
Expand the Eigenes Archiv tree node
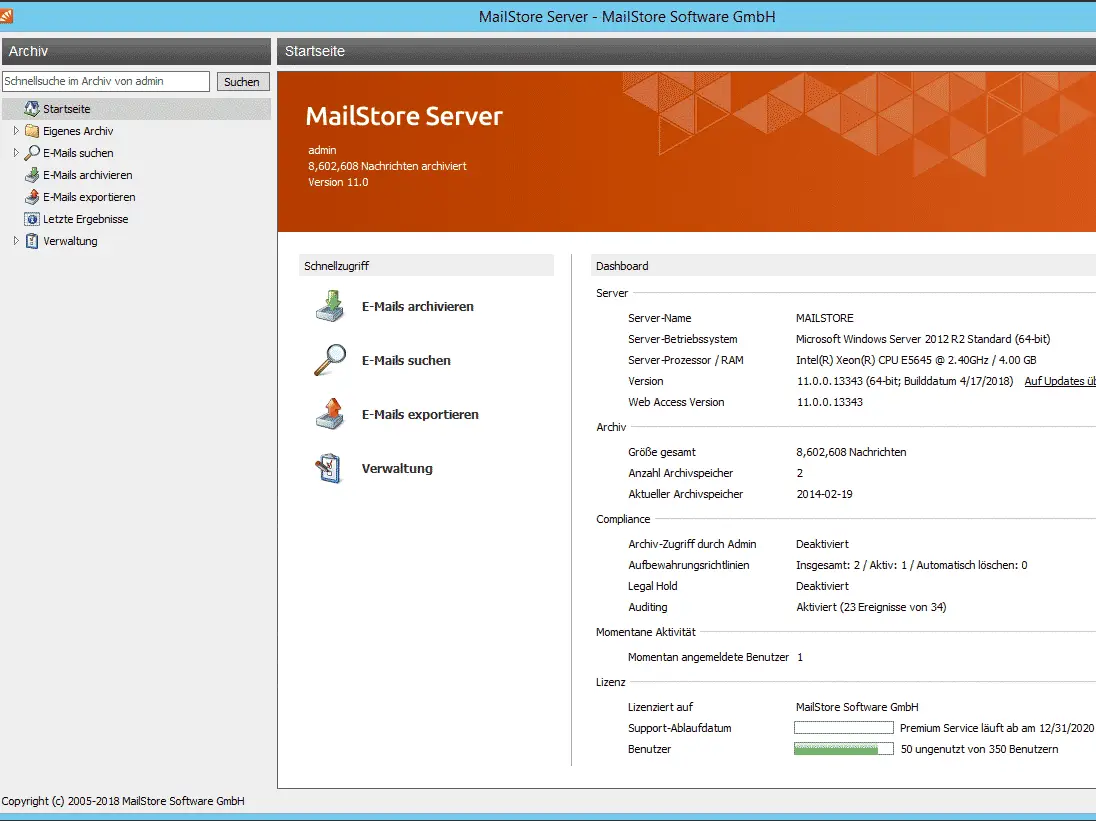16,131
